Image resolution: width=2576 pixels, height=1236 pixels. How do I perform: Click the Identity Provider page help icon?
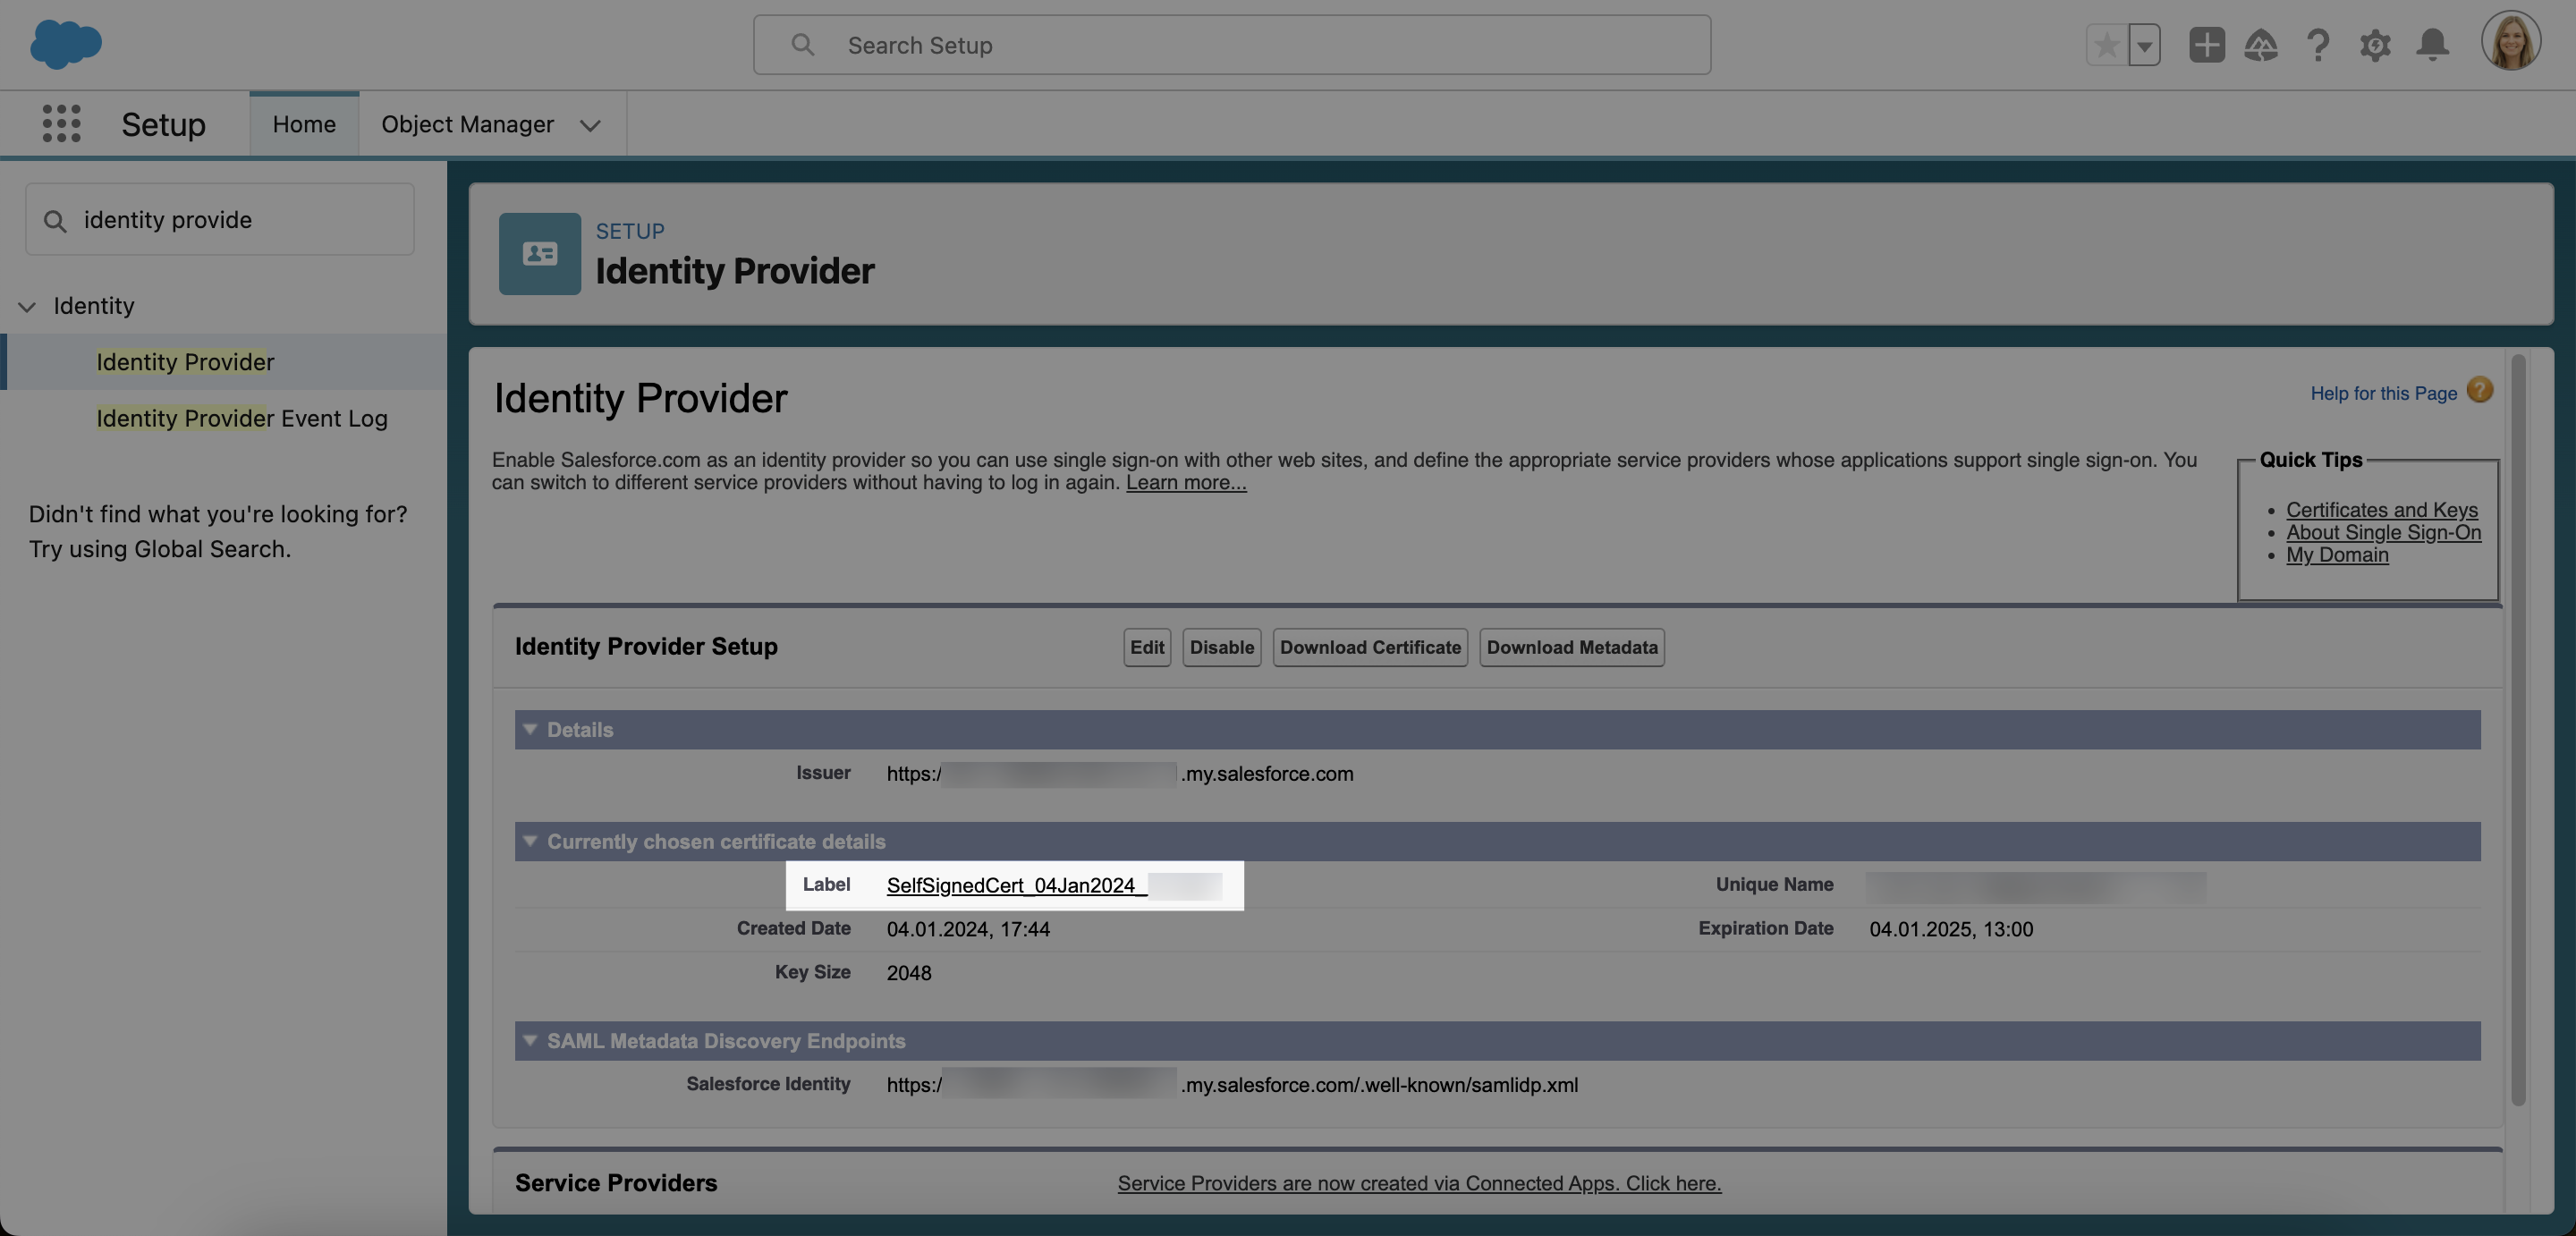(x=2480, y=391)
